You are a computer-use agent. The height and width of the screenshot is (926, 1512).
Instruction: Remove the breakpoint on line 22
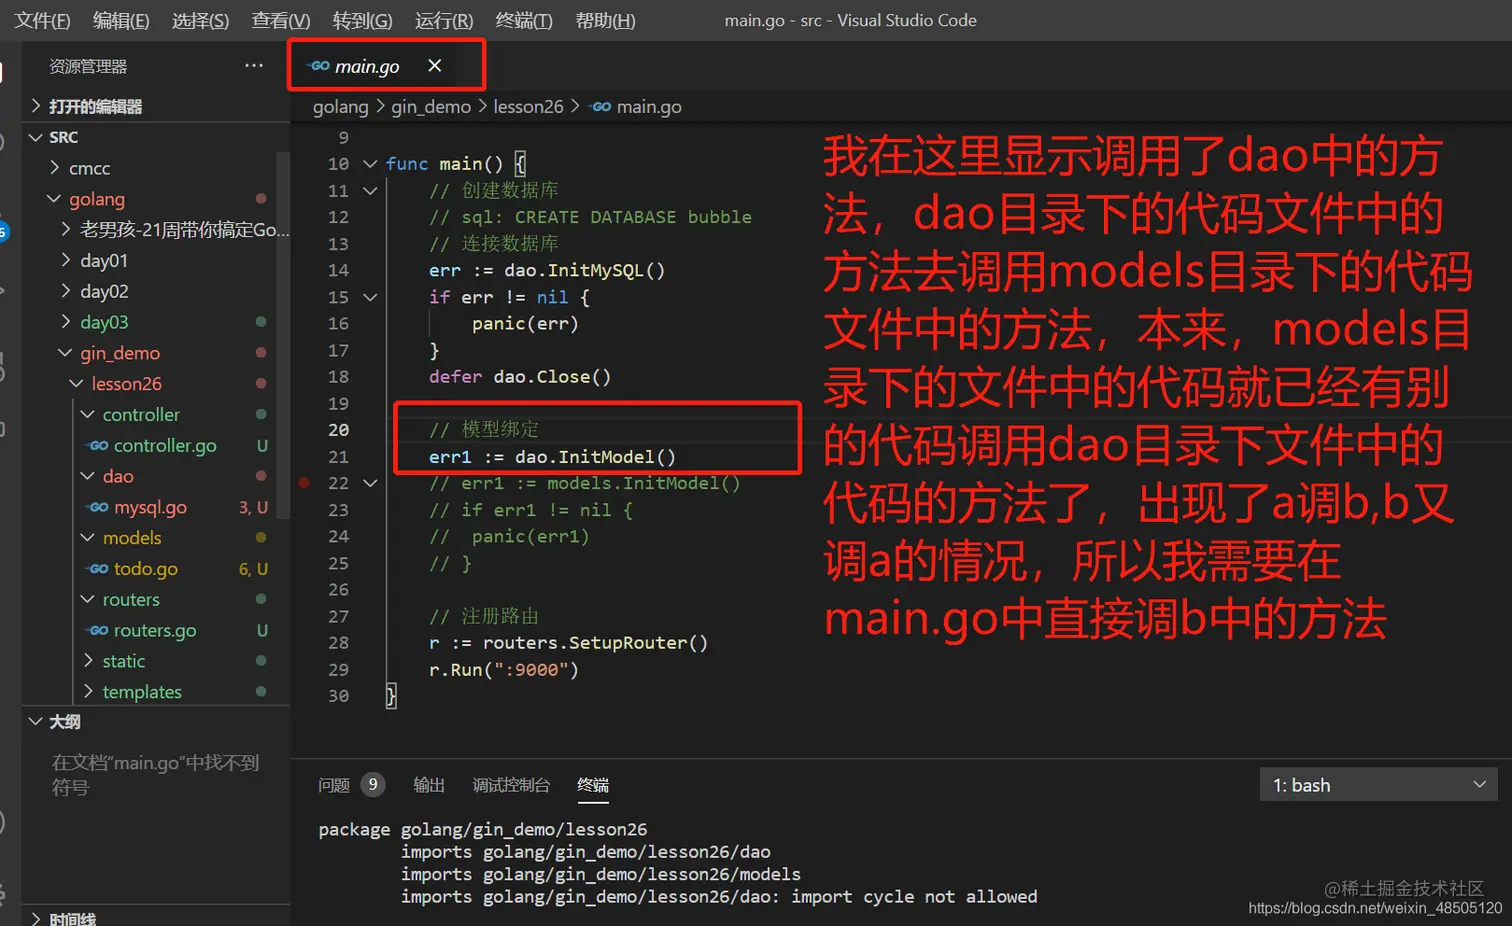(304, 483)
